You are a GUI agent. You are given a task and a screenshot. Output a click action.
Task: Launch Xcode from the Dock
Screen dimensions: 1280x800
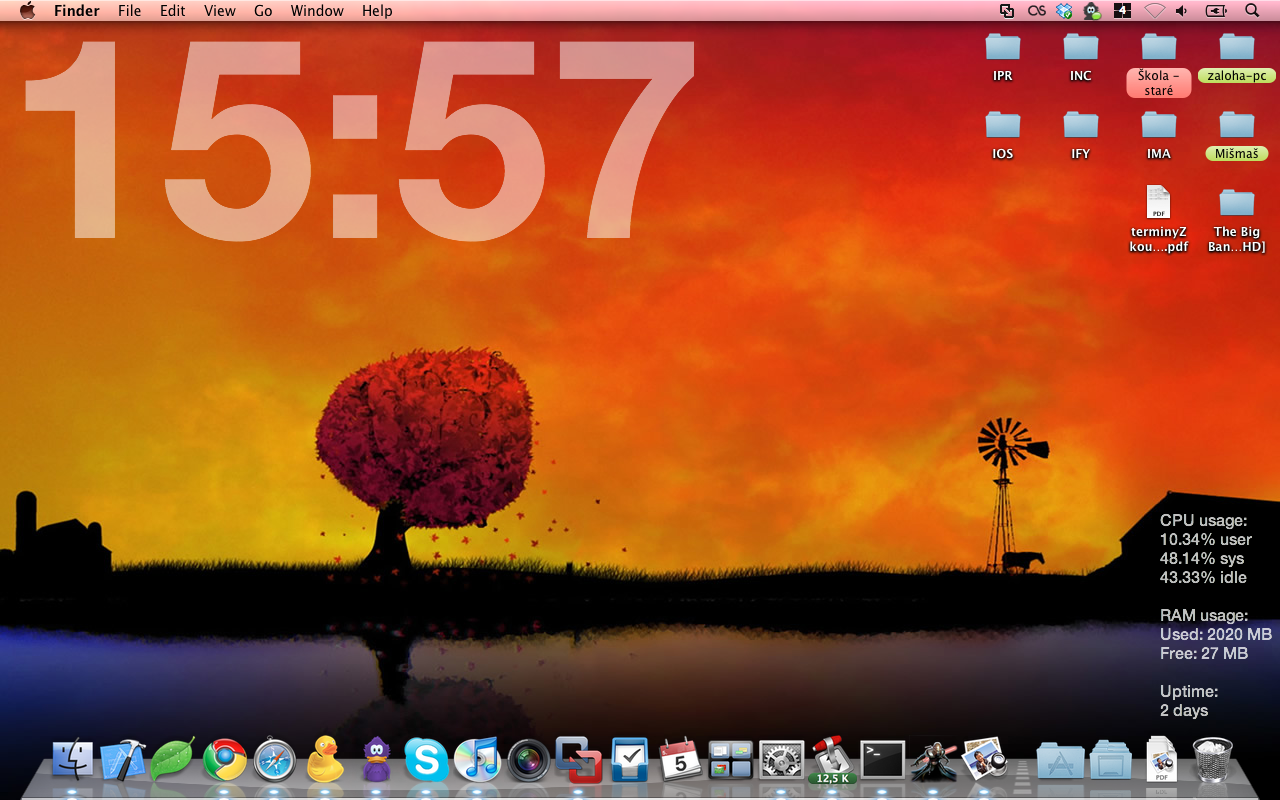(x=124, y=760)
